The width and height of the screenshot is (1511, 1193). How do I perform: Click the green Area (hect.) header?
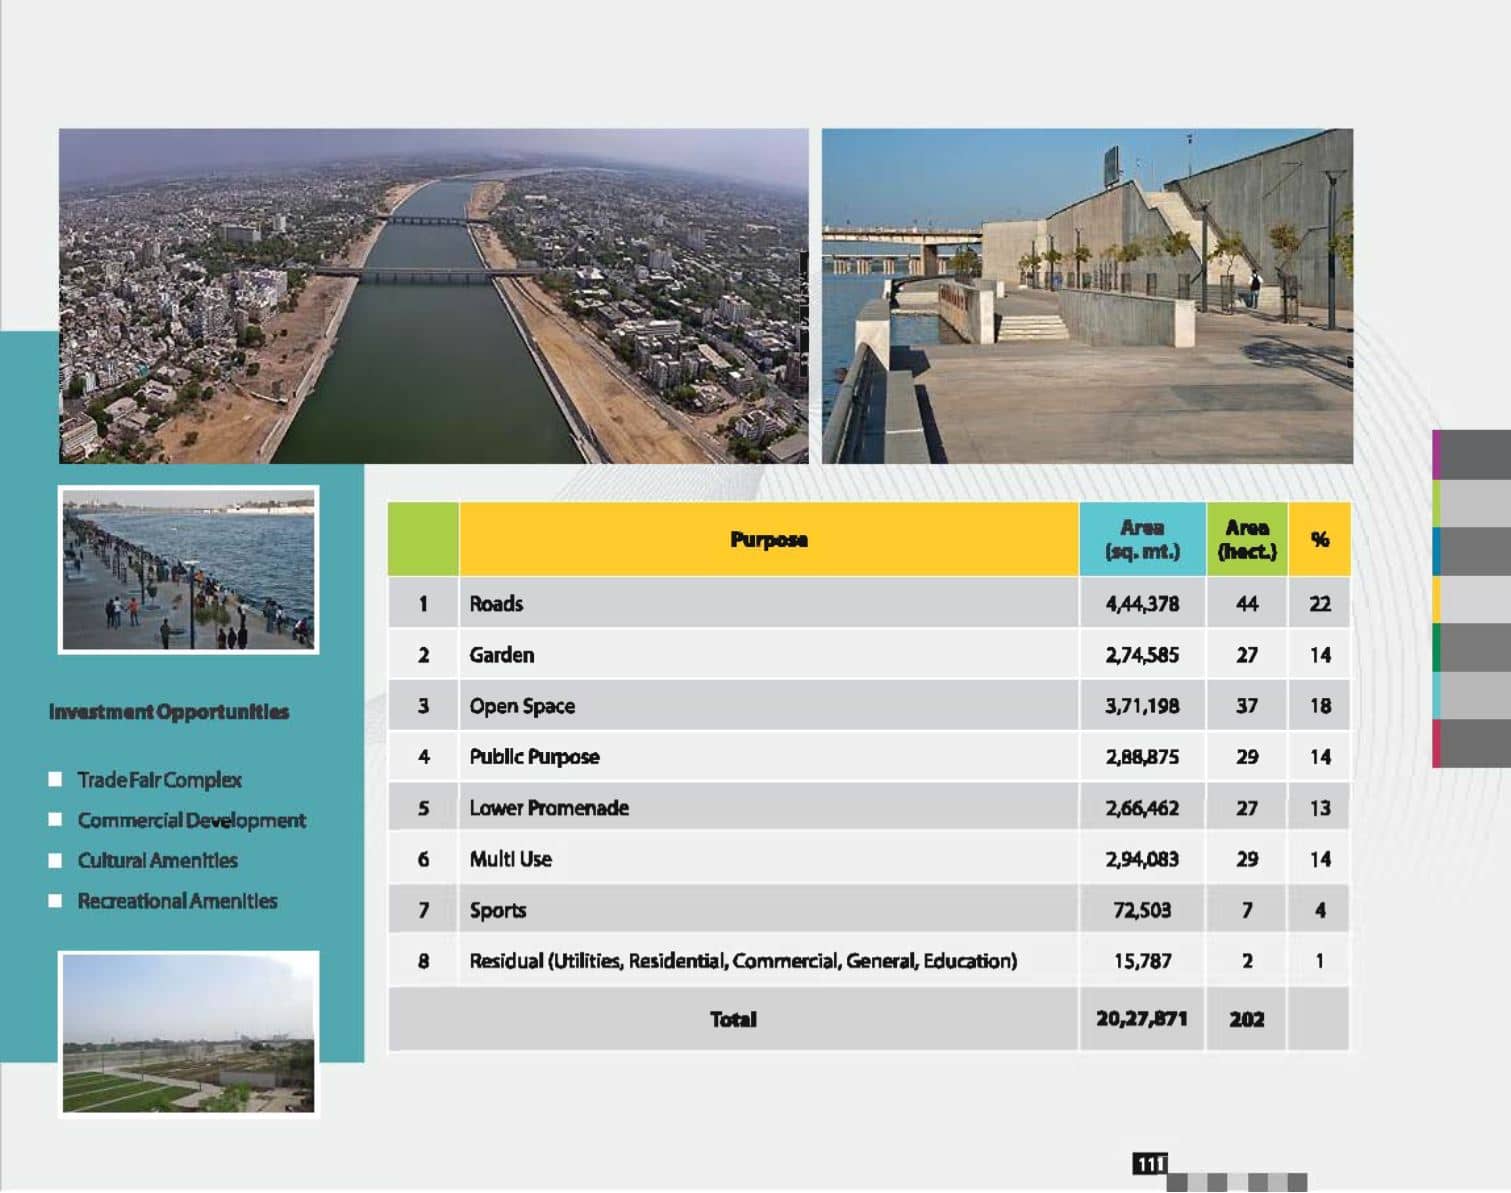point(1246,540)
